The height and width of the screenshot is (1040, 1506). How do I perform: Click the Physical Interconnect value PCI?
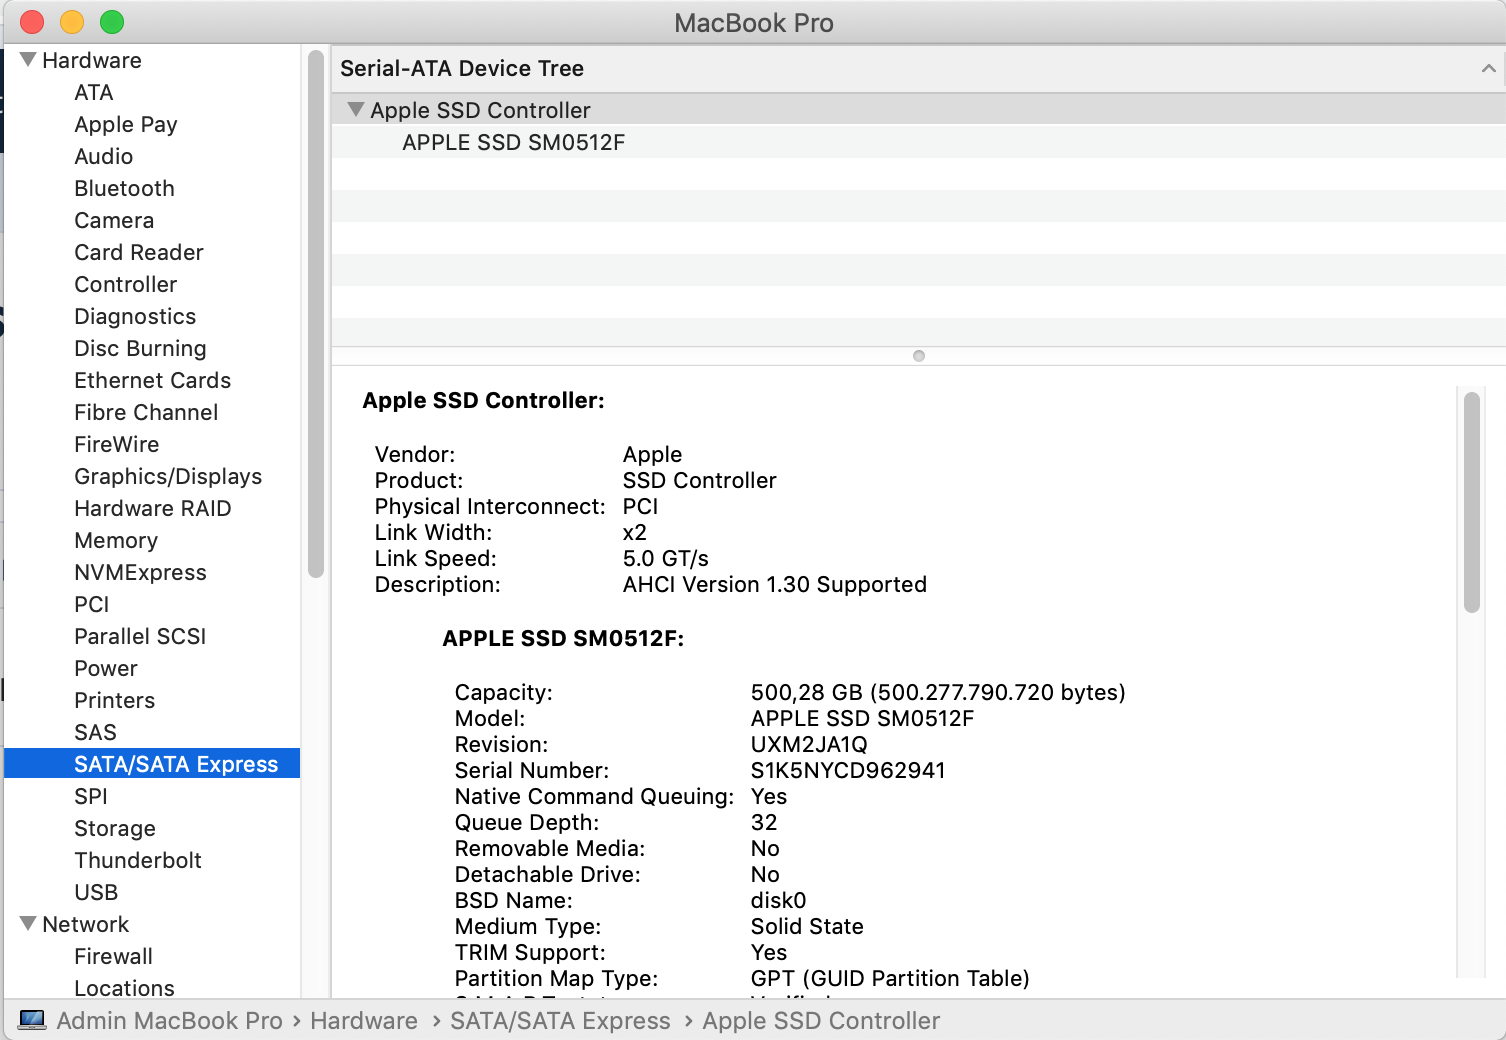641,506
